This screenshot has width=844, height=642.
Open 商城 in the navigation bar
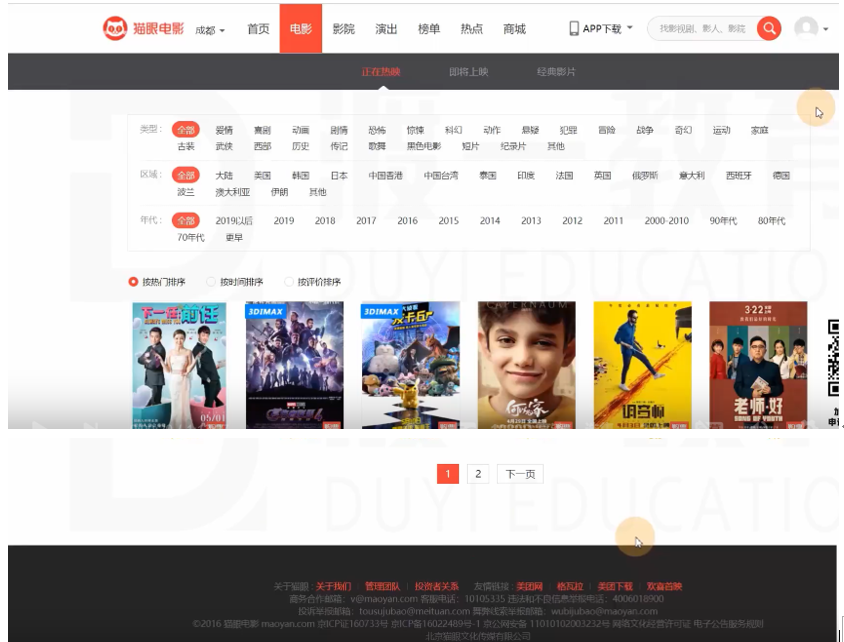click(x=515, y=29)
